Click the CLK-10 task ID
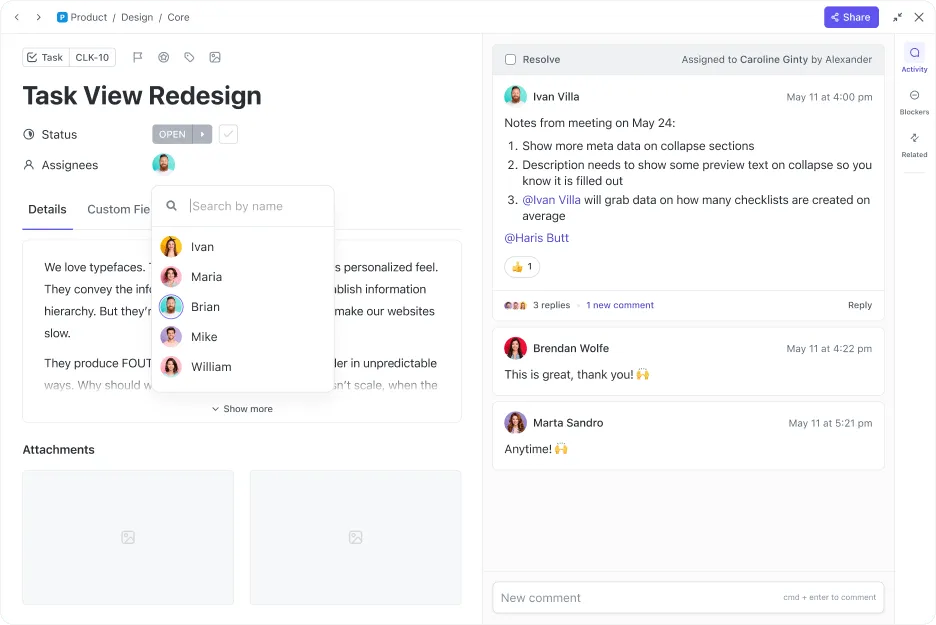Viewport: 936px width, 625px height. (93, 57)
